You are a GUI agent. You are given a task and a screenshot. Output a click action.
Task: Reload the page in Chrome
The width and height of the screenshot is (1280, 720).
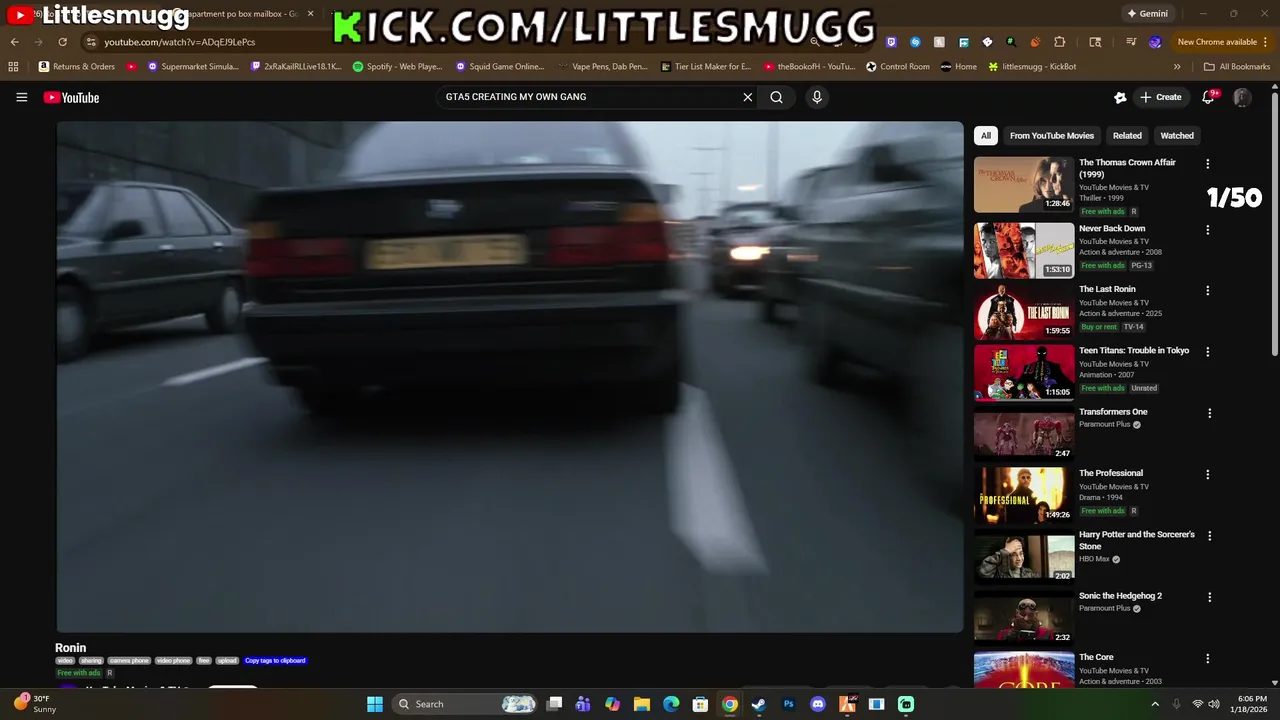click(x=62, y=42)
